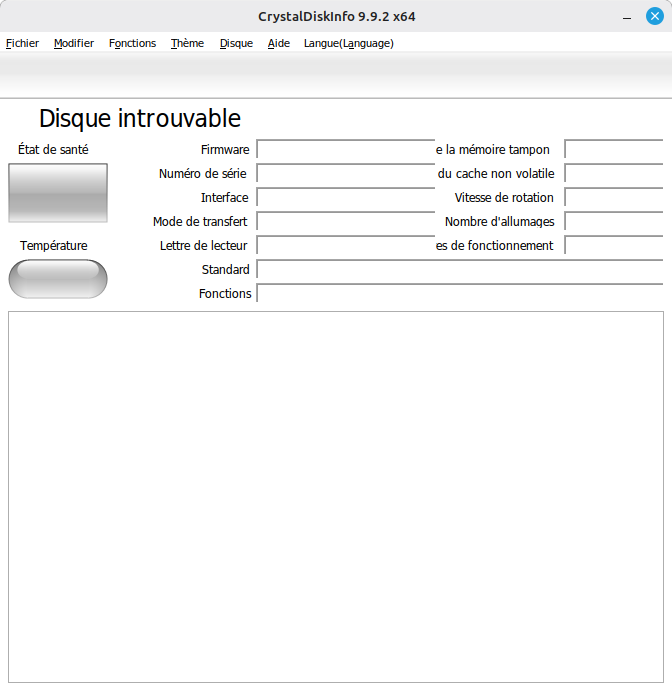Click the mémoire tampon value field
Viewport: 672px width, 691px height.
614,149
